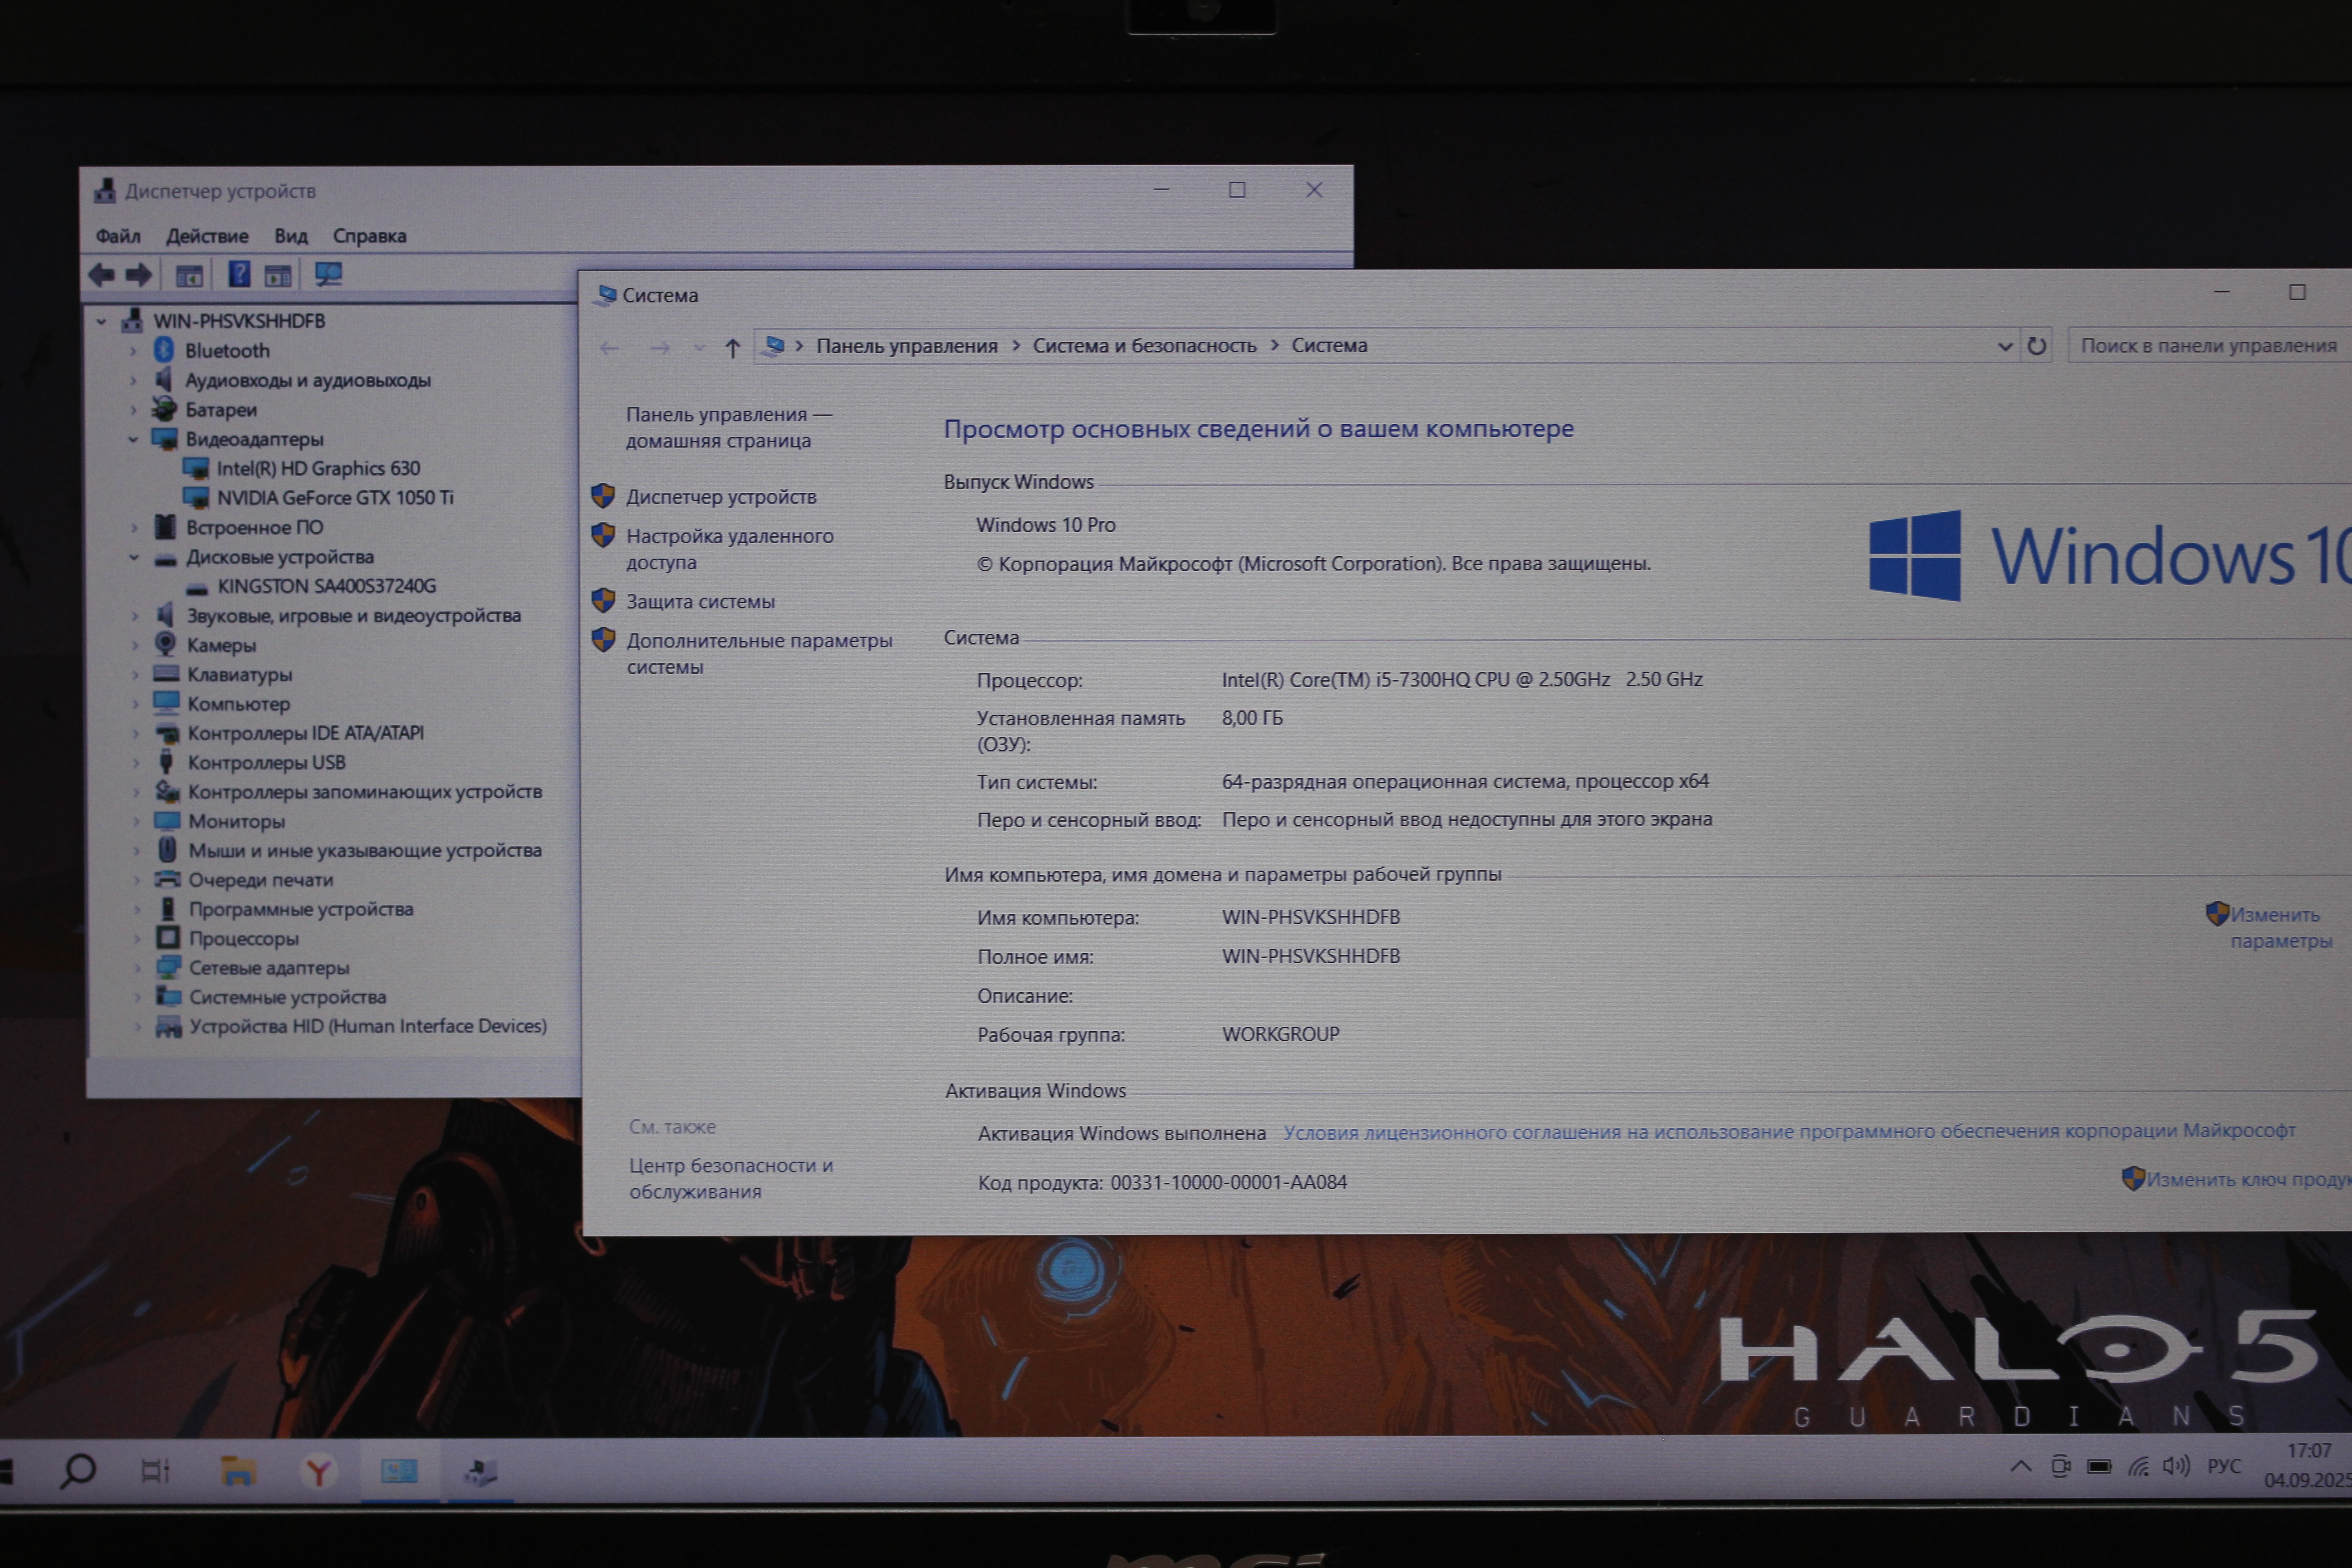Select KINGSTON SA400S37240G disk entry
2352x1568 pixels.
pos(326,586)
